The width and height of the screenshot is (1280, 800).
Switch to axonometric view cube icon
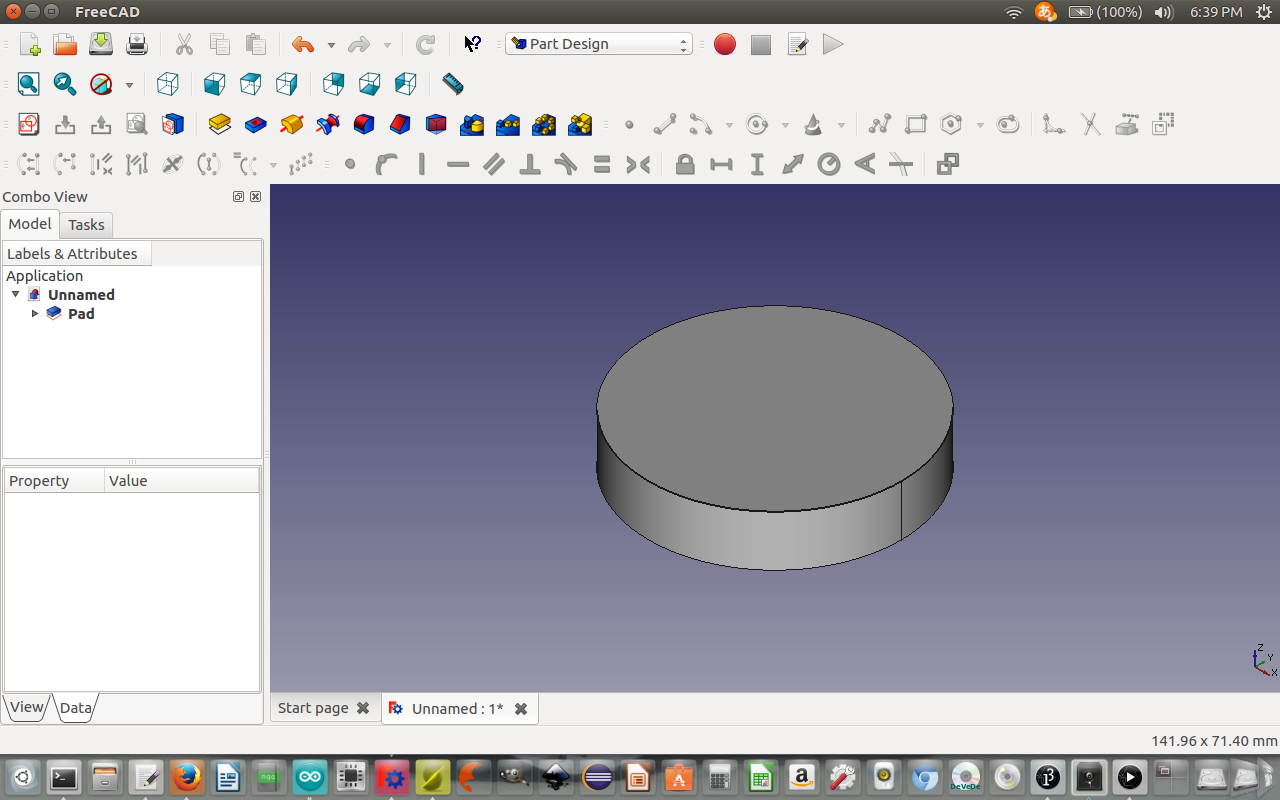tap(168, 84)
